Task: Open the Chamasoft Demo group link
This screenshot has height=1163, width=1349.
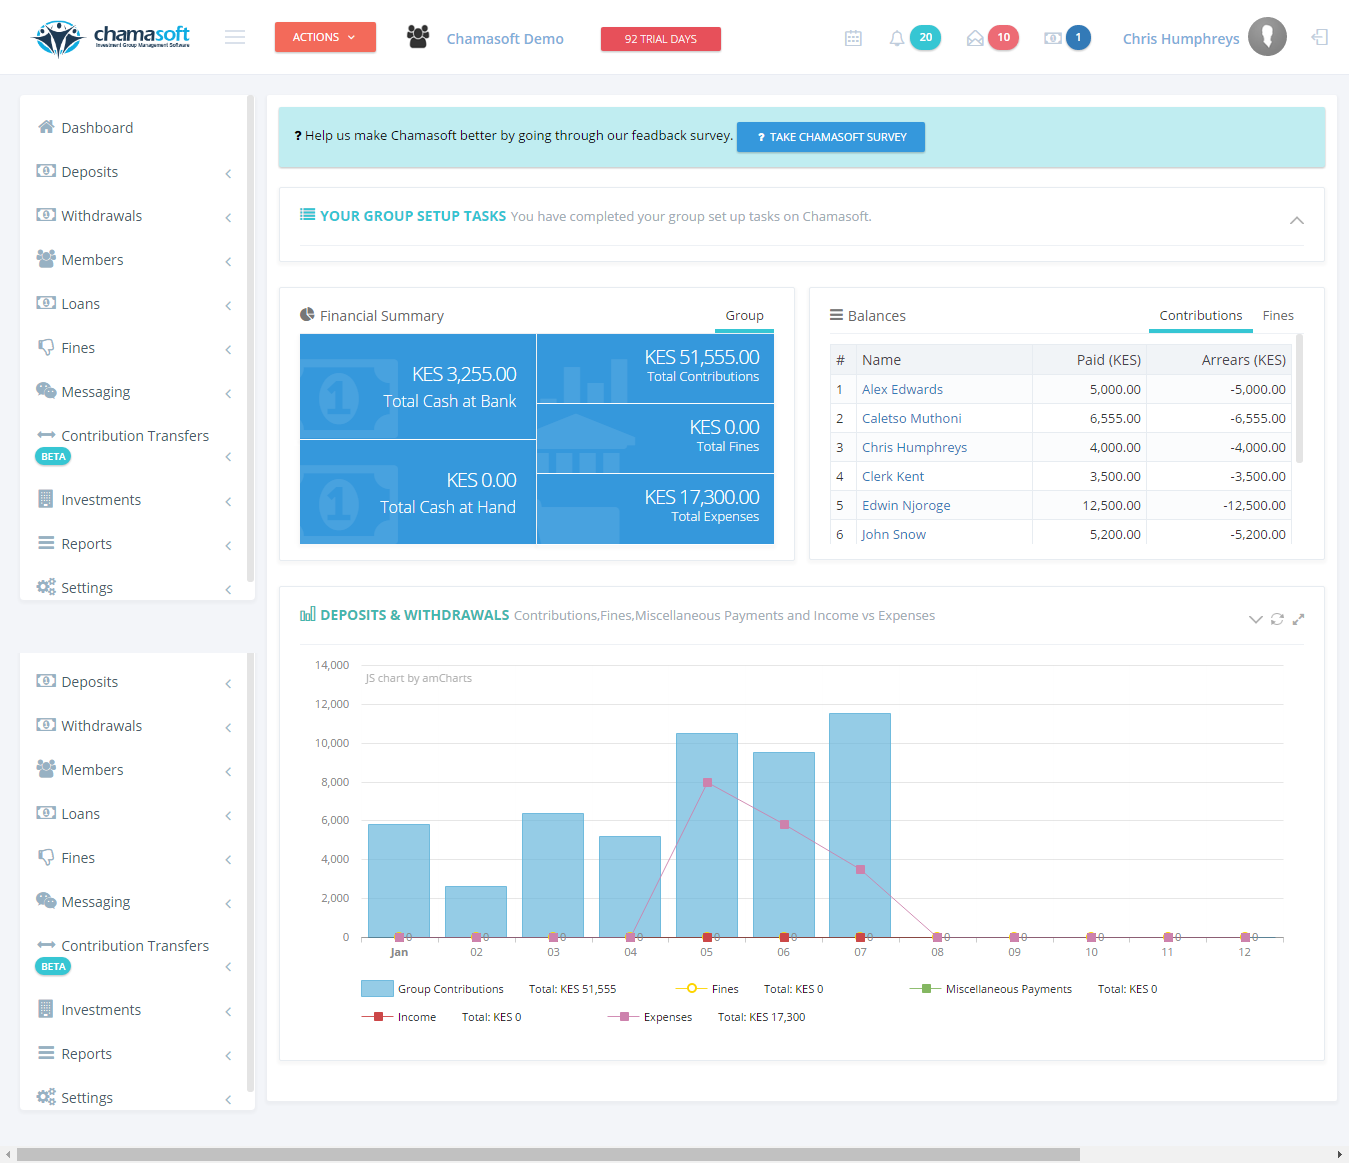Action: [x=505, y=39]
